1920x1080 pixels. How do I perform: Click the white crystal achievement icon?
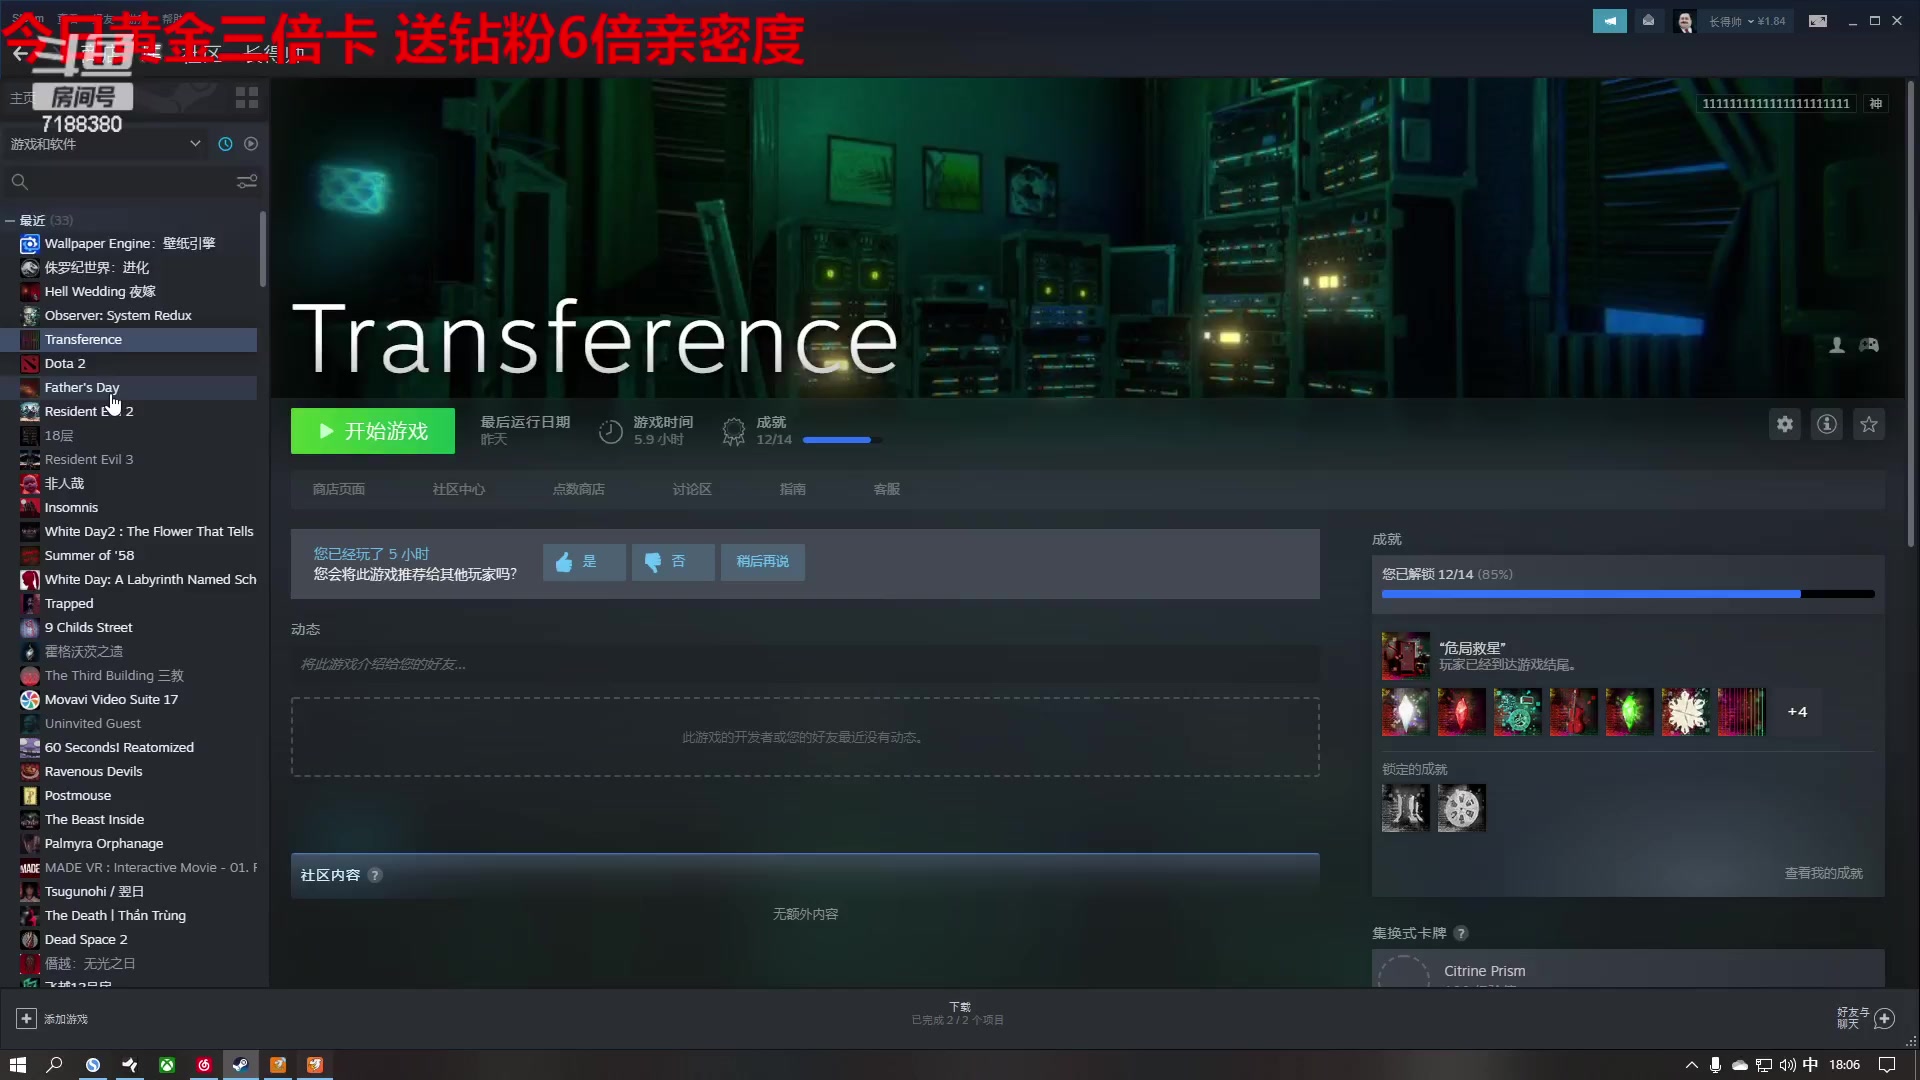click(1406, 712)
